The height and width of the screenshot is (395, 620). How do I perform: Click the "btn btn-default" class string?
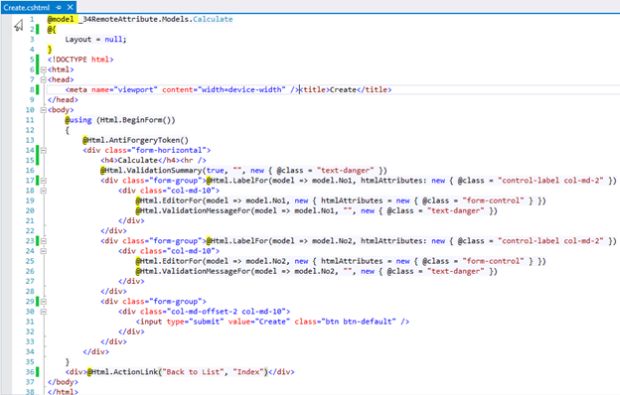tap(359, 321)
